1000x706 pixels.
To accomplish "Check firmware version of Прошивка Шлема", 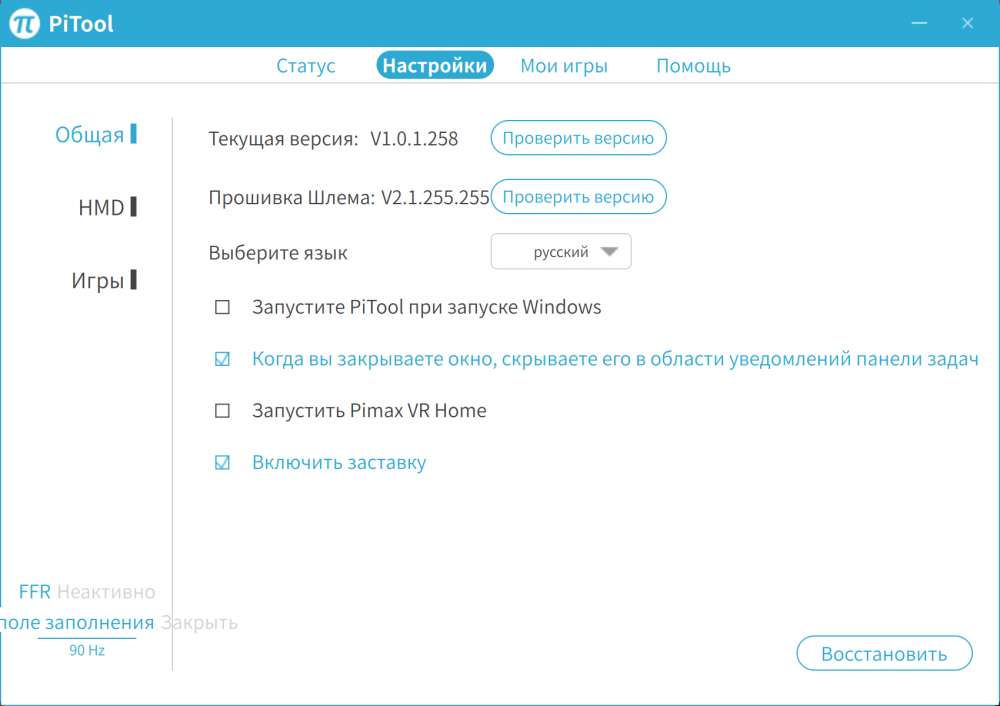I will [x=578, y=197].
